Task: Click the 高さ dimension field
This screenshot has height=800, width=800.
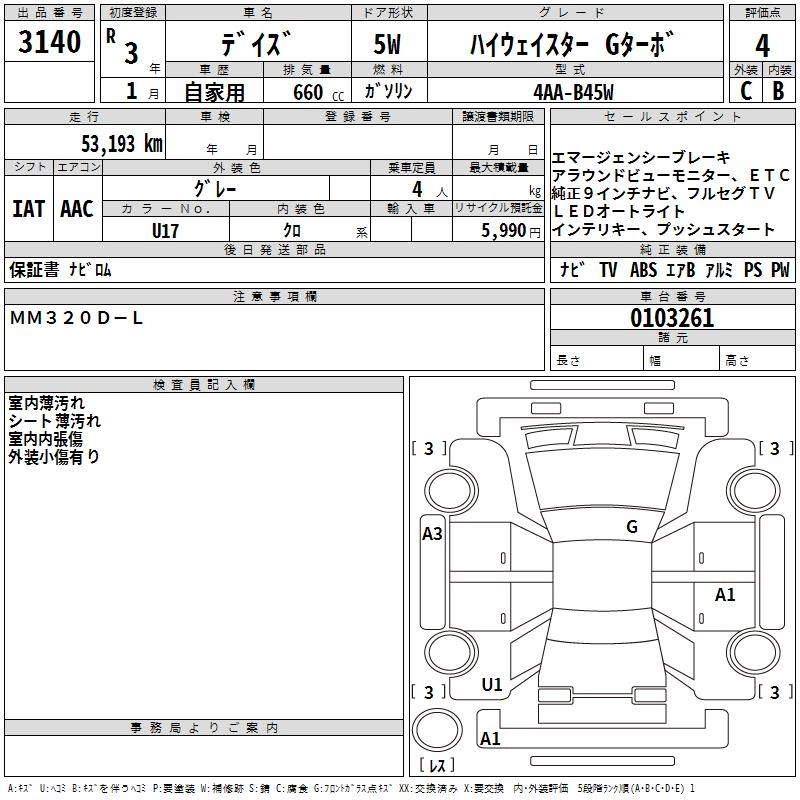Action: 758,360
